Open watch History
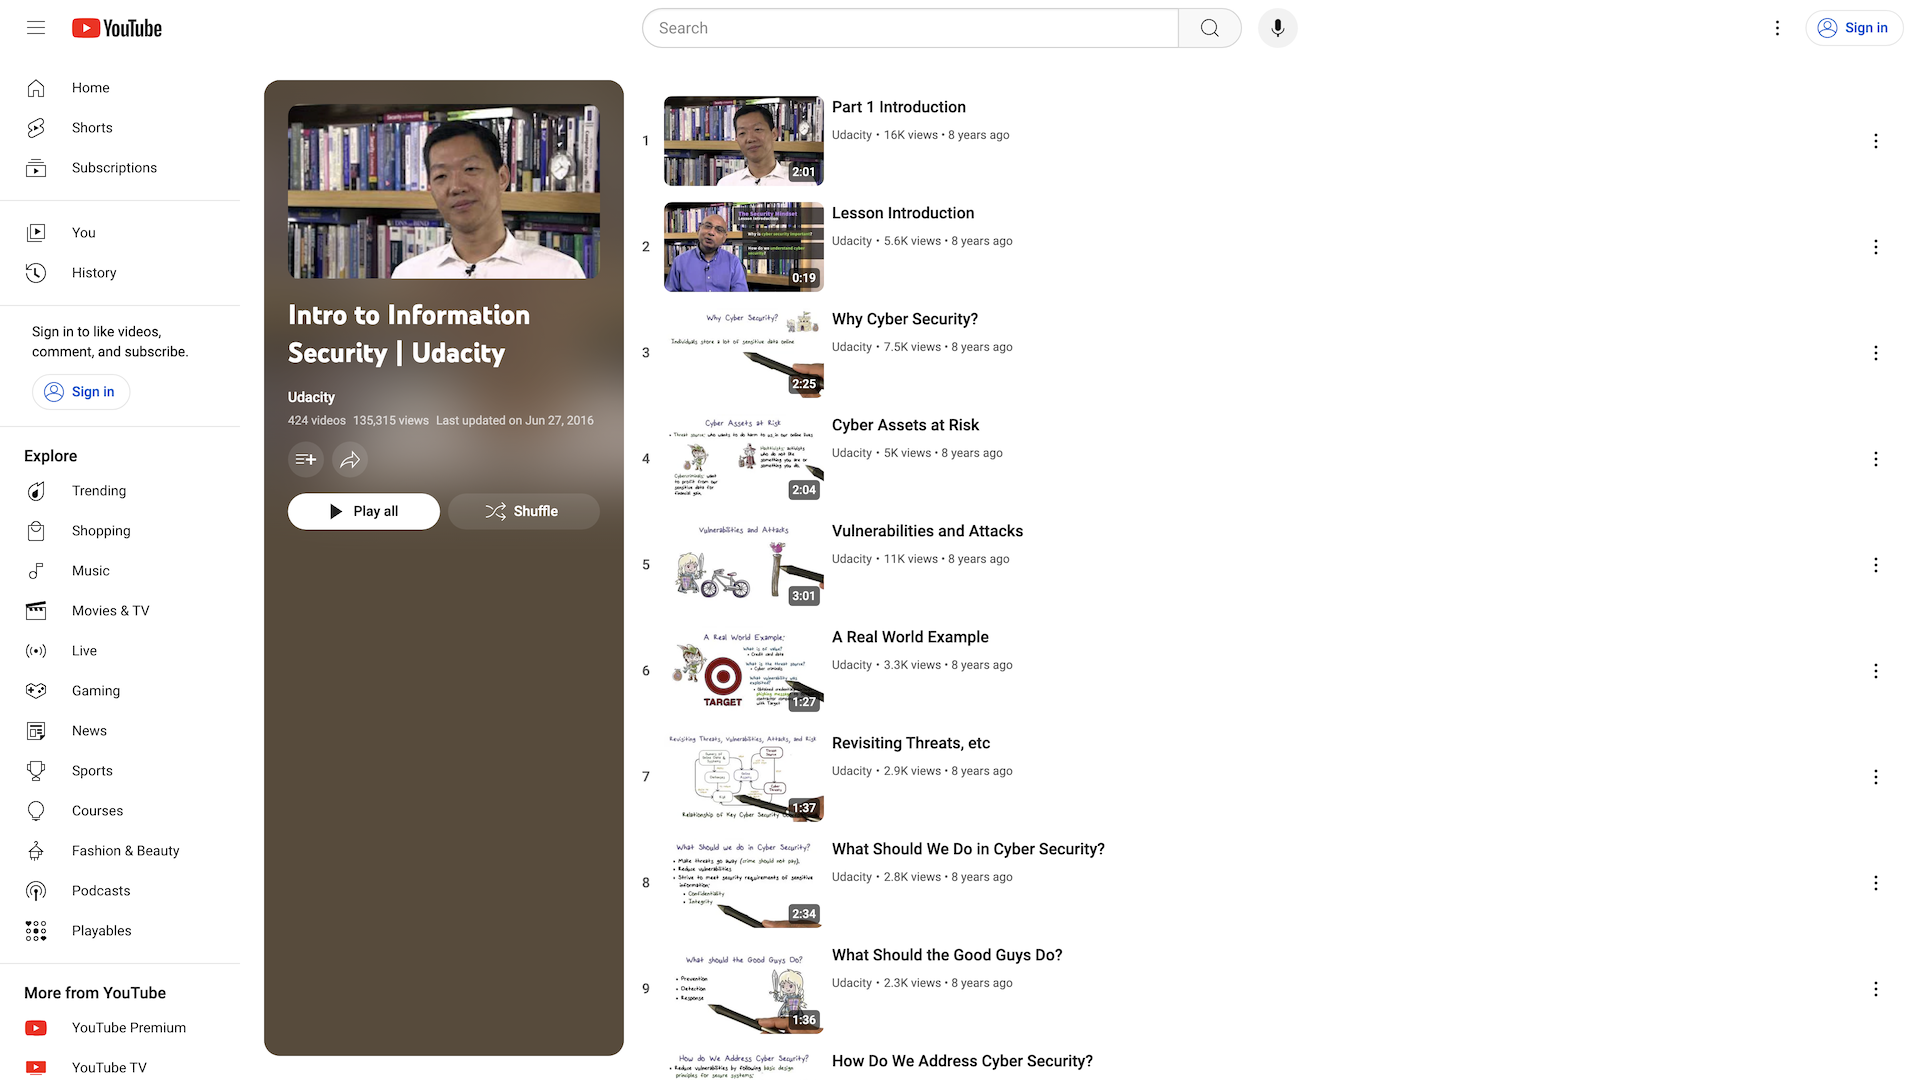 pyautogui.click(x=120, y=273)
